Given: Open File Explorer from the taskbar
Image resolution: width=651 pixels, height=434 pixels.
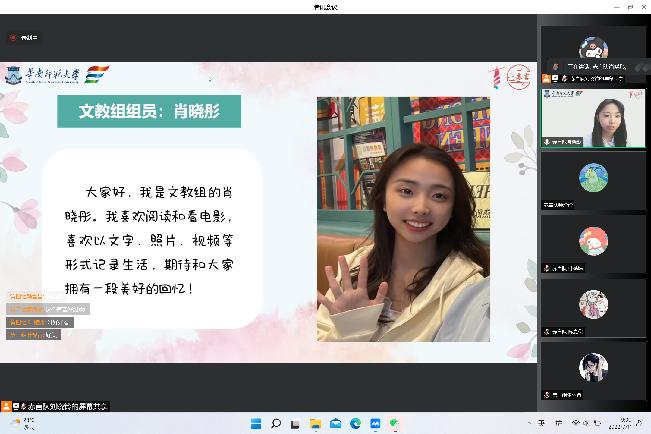Looking at the screenshot, I should pyautogui.click(x=315, y=424).
